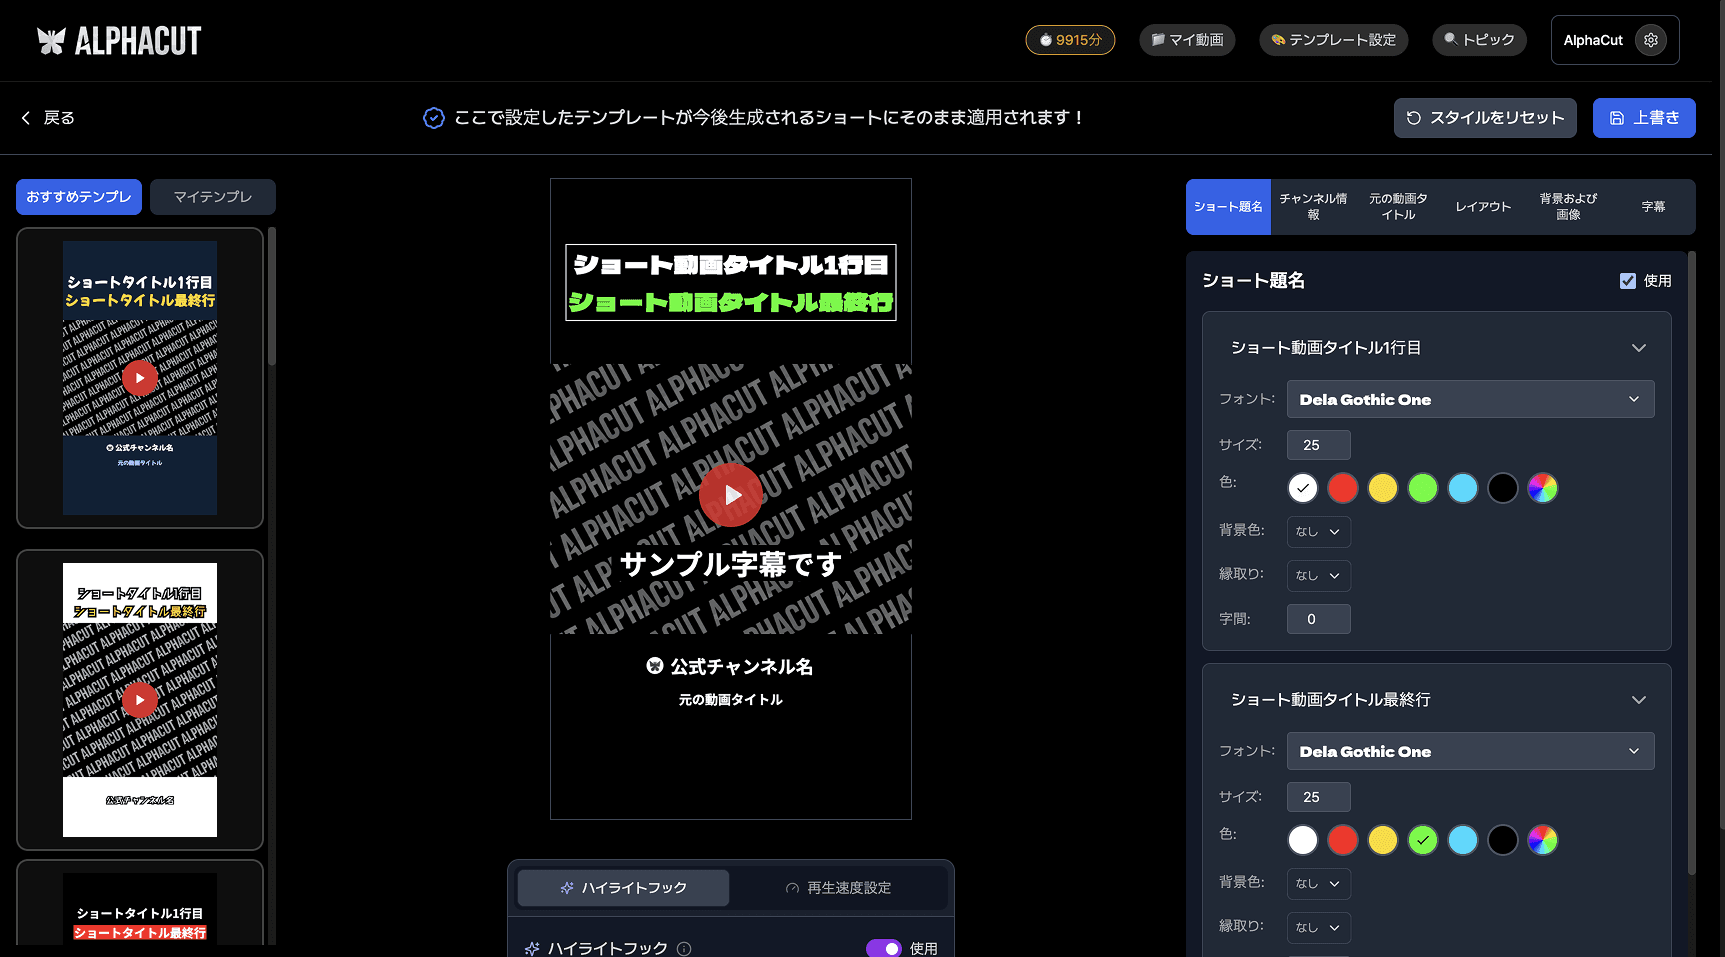Enable the 使用 toggle for ハイライトフック
Image resolution: width=1725 pixels, height=957 pixels.
(884, 947)
